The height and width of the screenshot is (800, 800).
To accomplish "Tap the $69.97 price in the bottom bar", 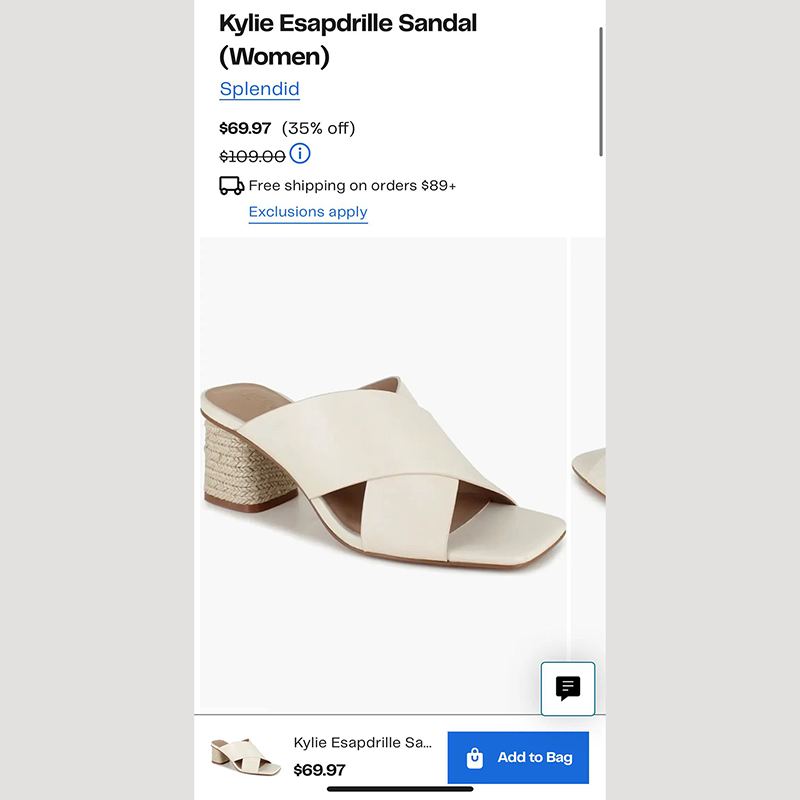I will click(319, 770).
